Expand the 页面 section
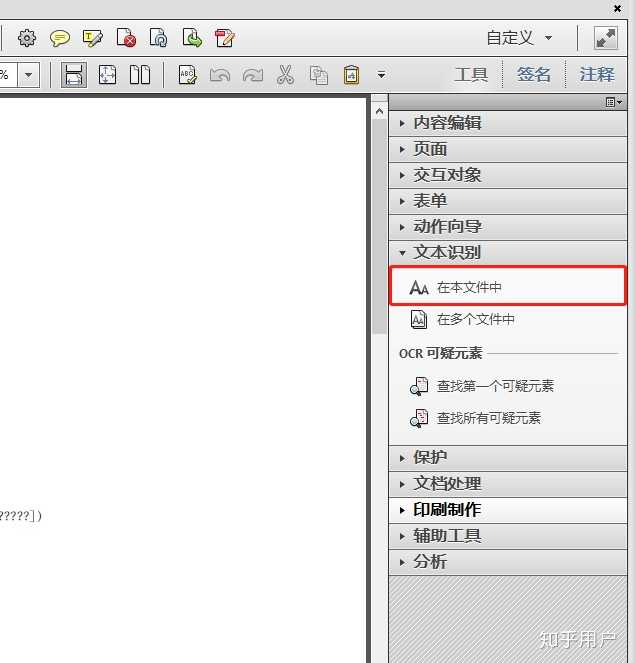Screen dimensions: 635x663 (x=507, y=149)
